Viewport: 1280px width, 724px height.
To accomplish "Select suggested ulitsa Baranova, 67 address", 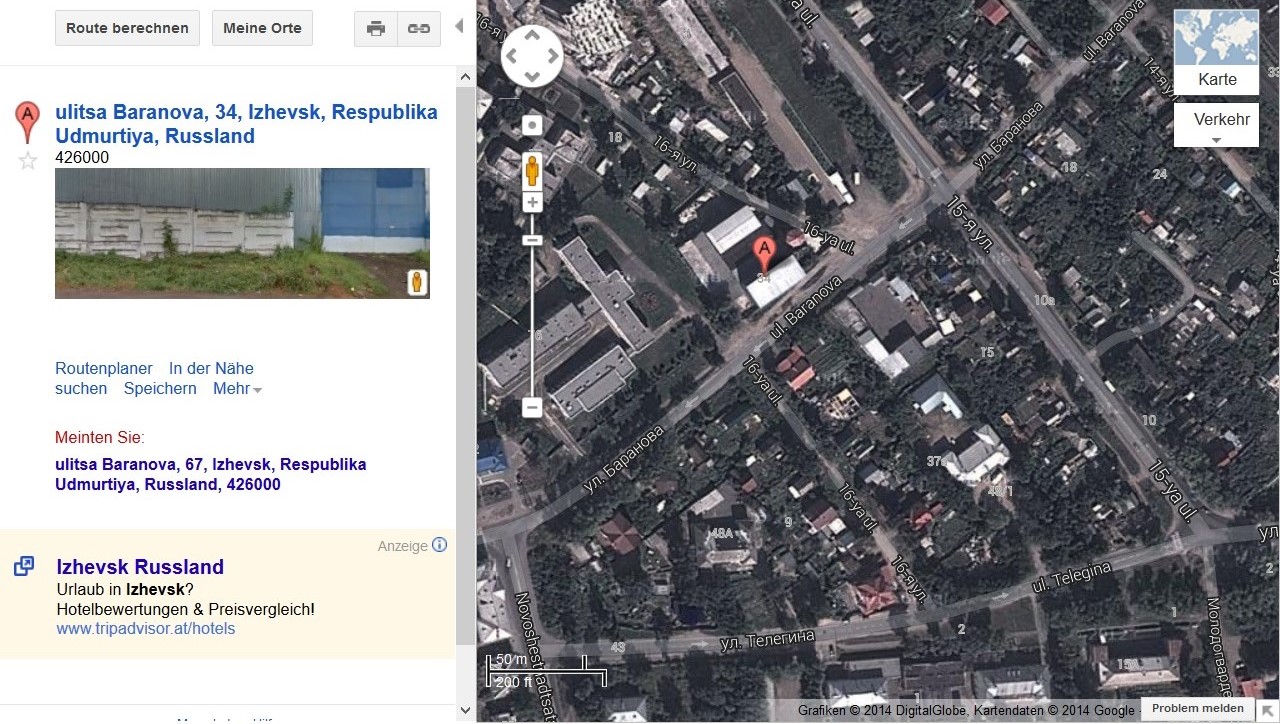I will click(x=211, y=474).
